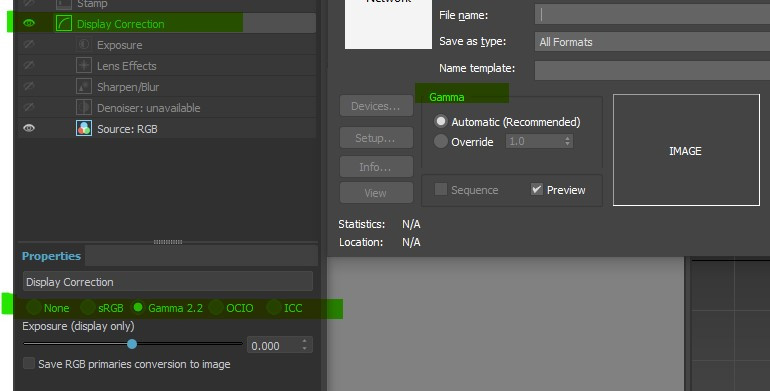Image resolution: width=770 pixels, height=391 pixels.
Task: Click into the File name field
Action: [x=652, y=15]
